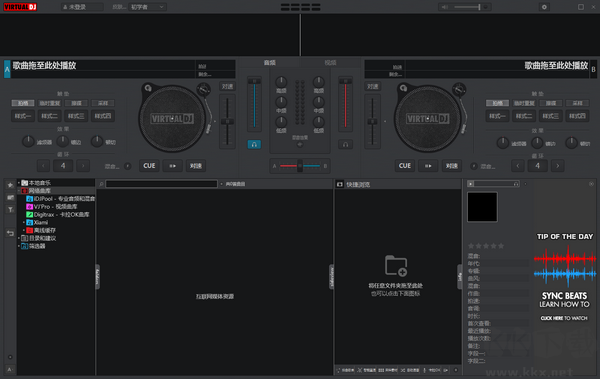Click deck A play/pause button
Screen dimensions: 600x379
173,166
